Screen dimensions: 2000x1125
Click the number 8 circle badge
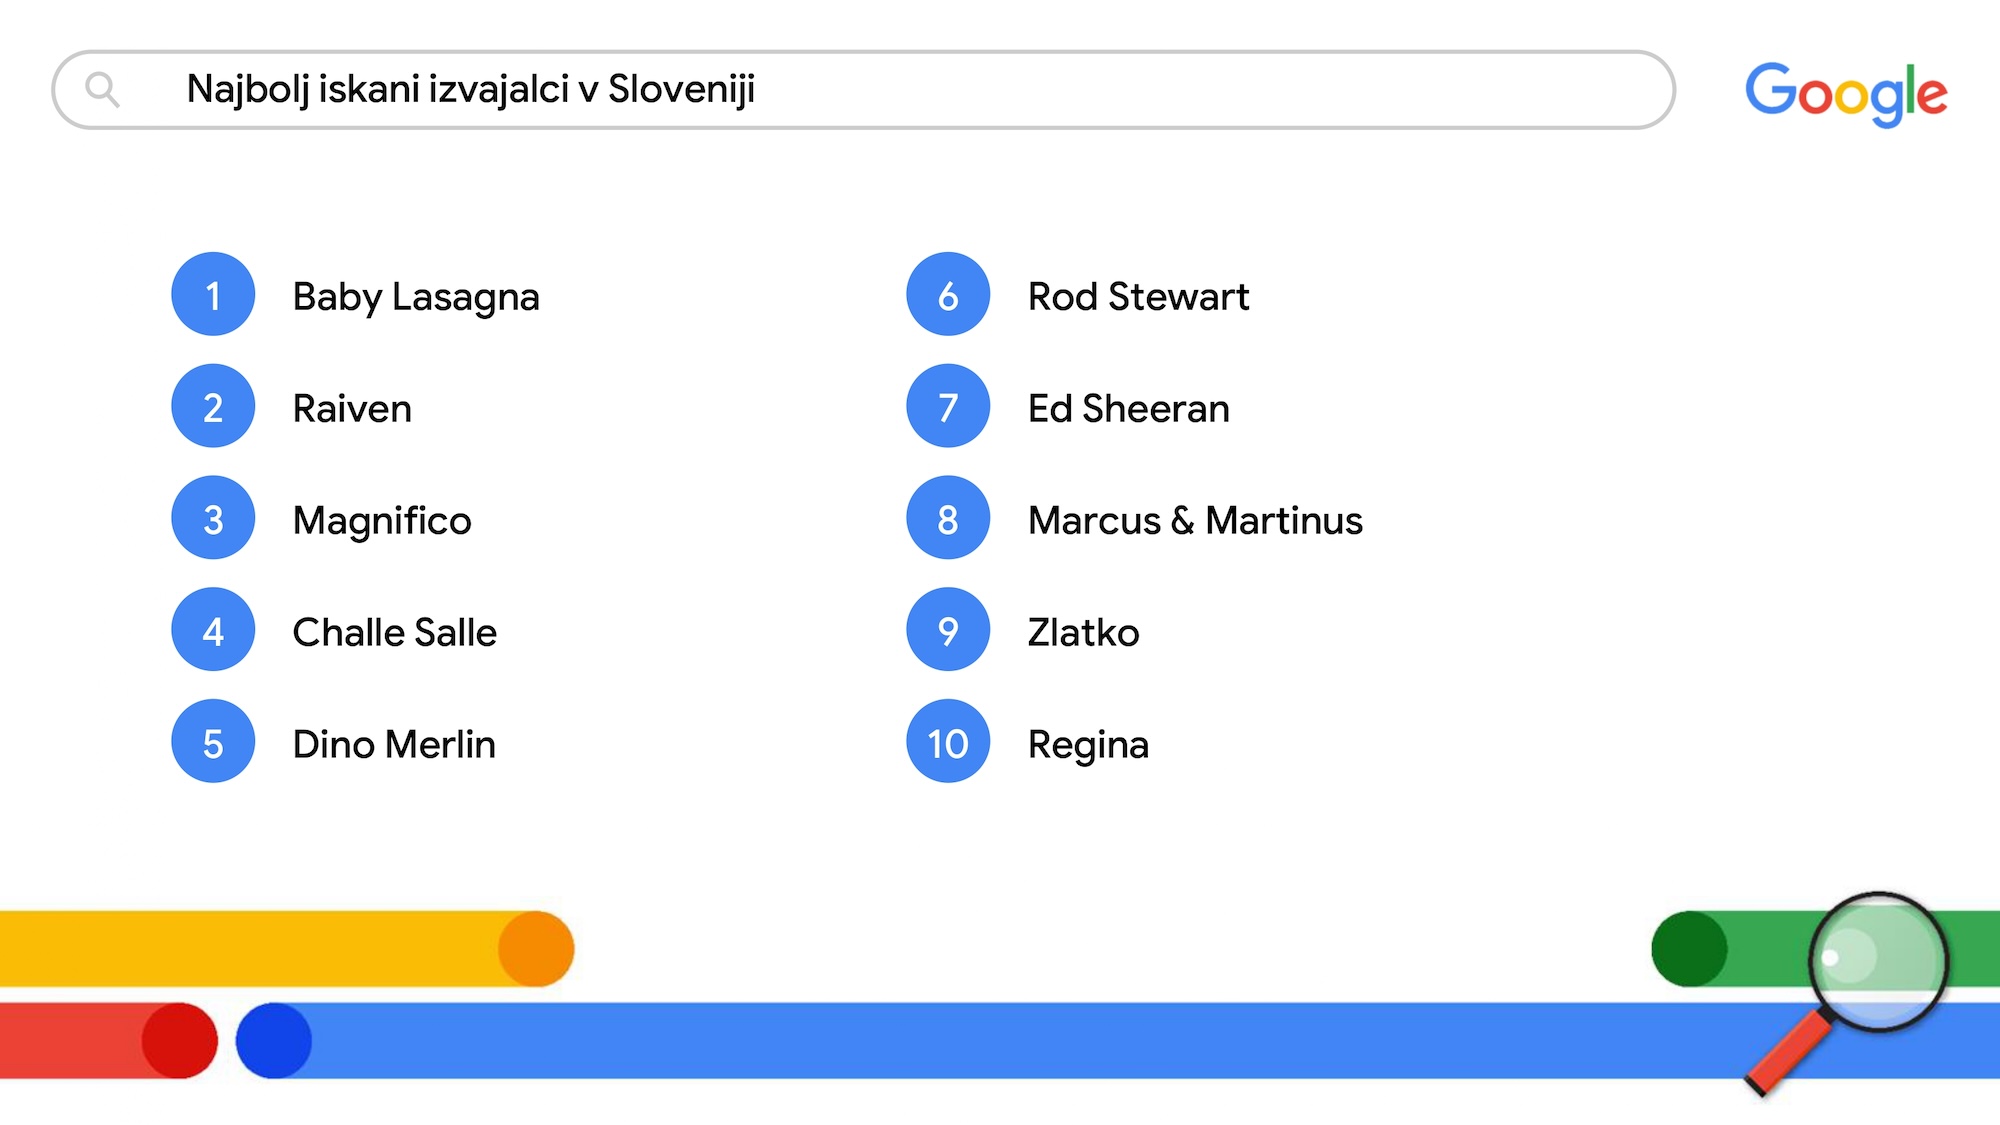pos(948,519)
